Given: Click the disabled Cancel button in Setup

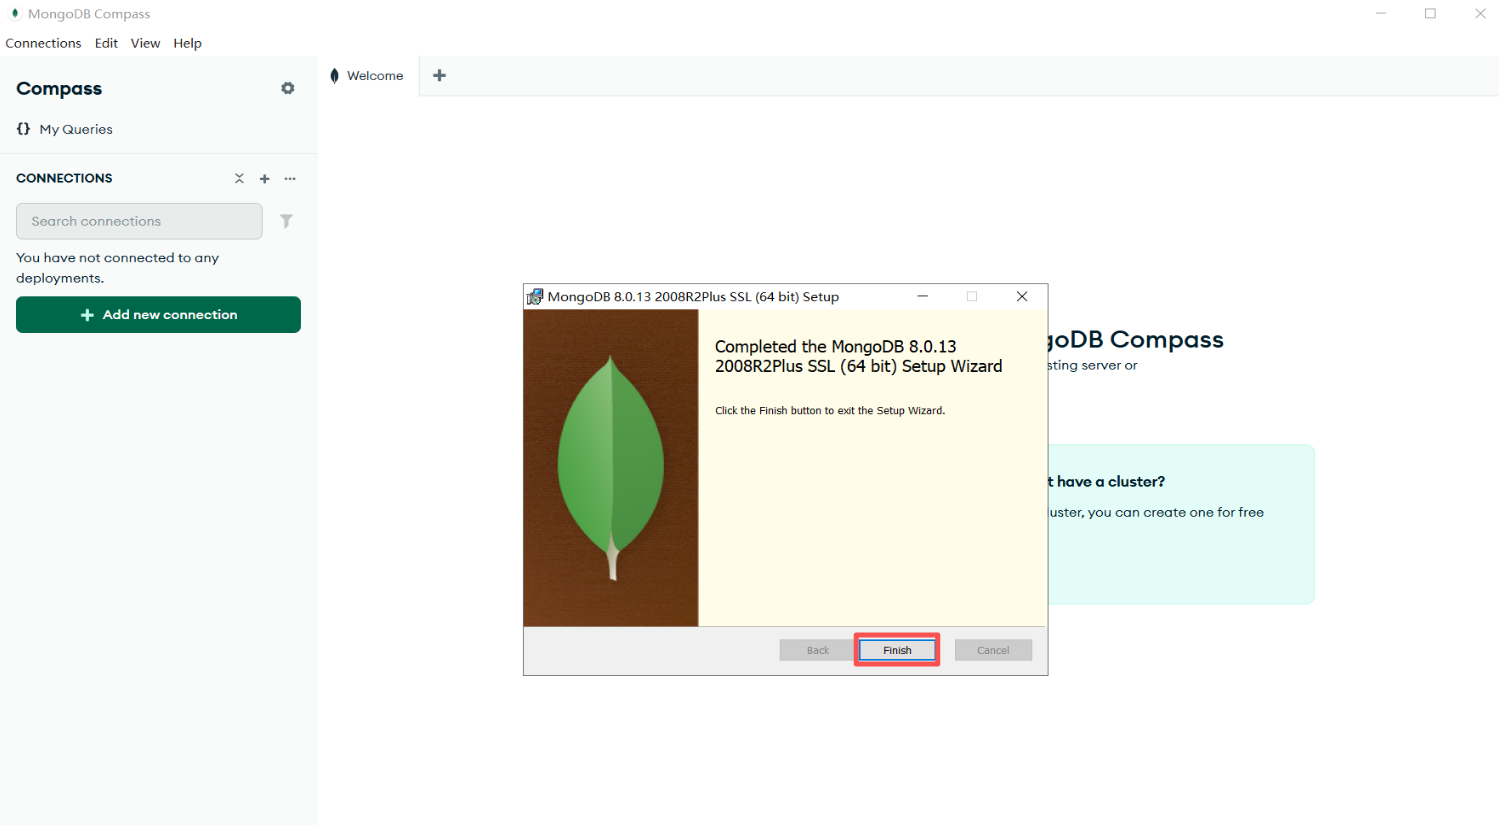Looking at the screenshot, I should (993, 650).
